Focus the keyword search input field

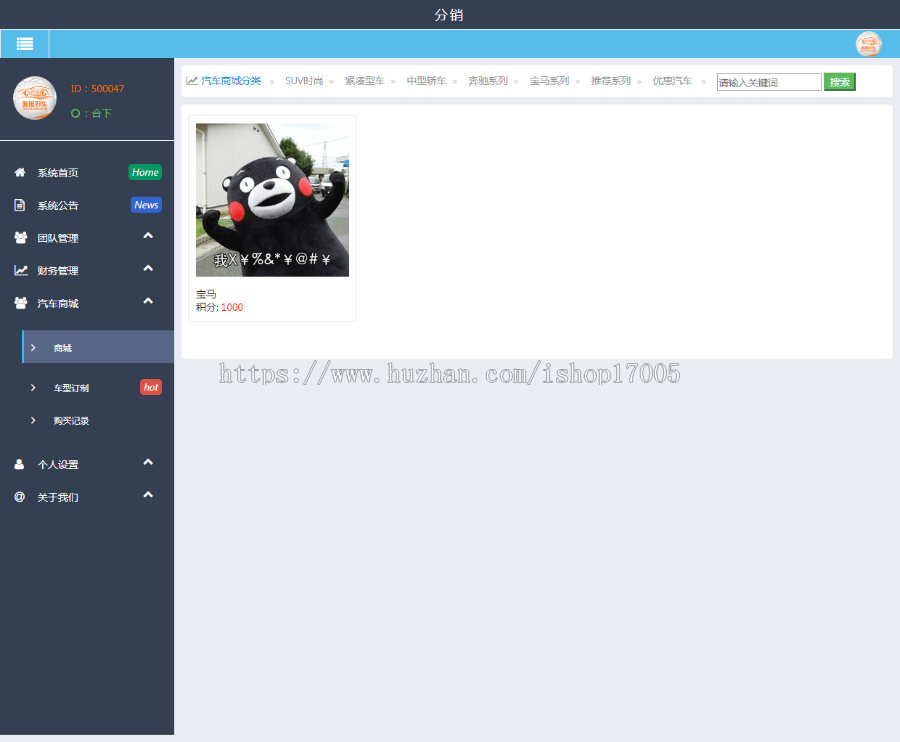tap(769, 82)
